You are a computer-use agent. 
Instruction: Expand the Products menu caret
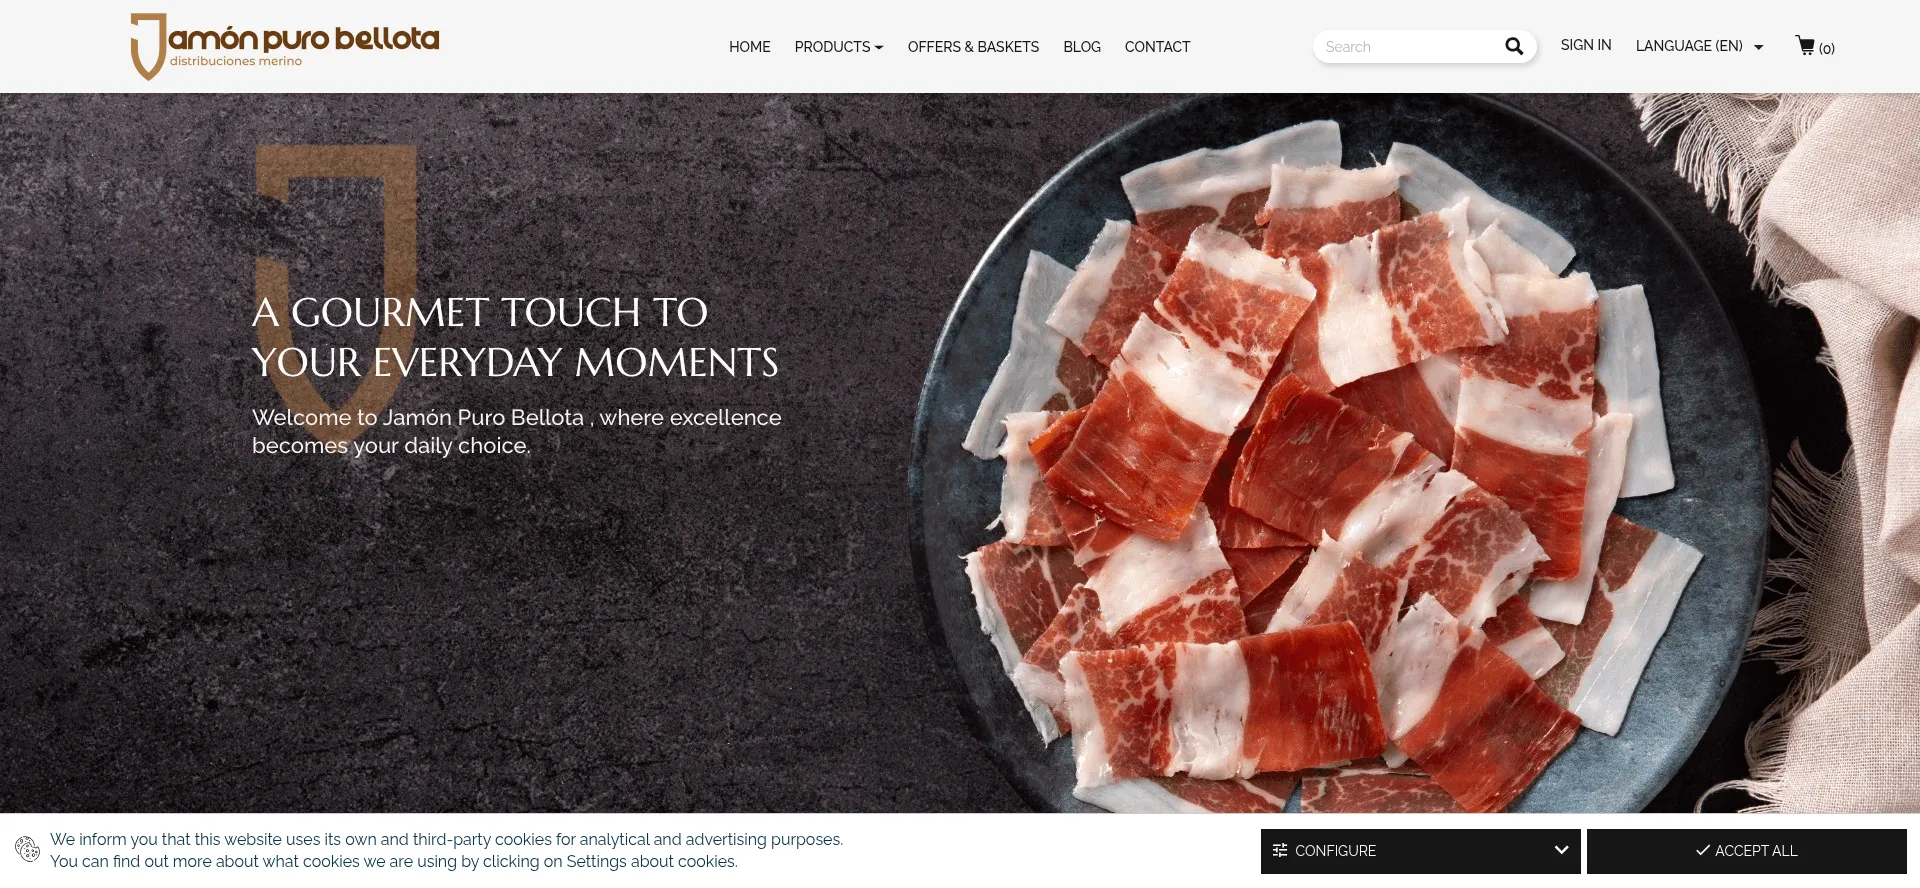pos(879,47)
